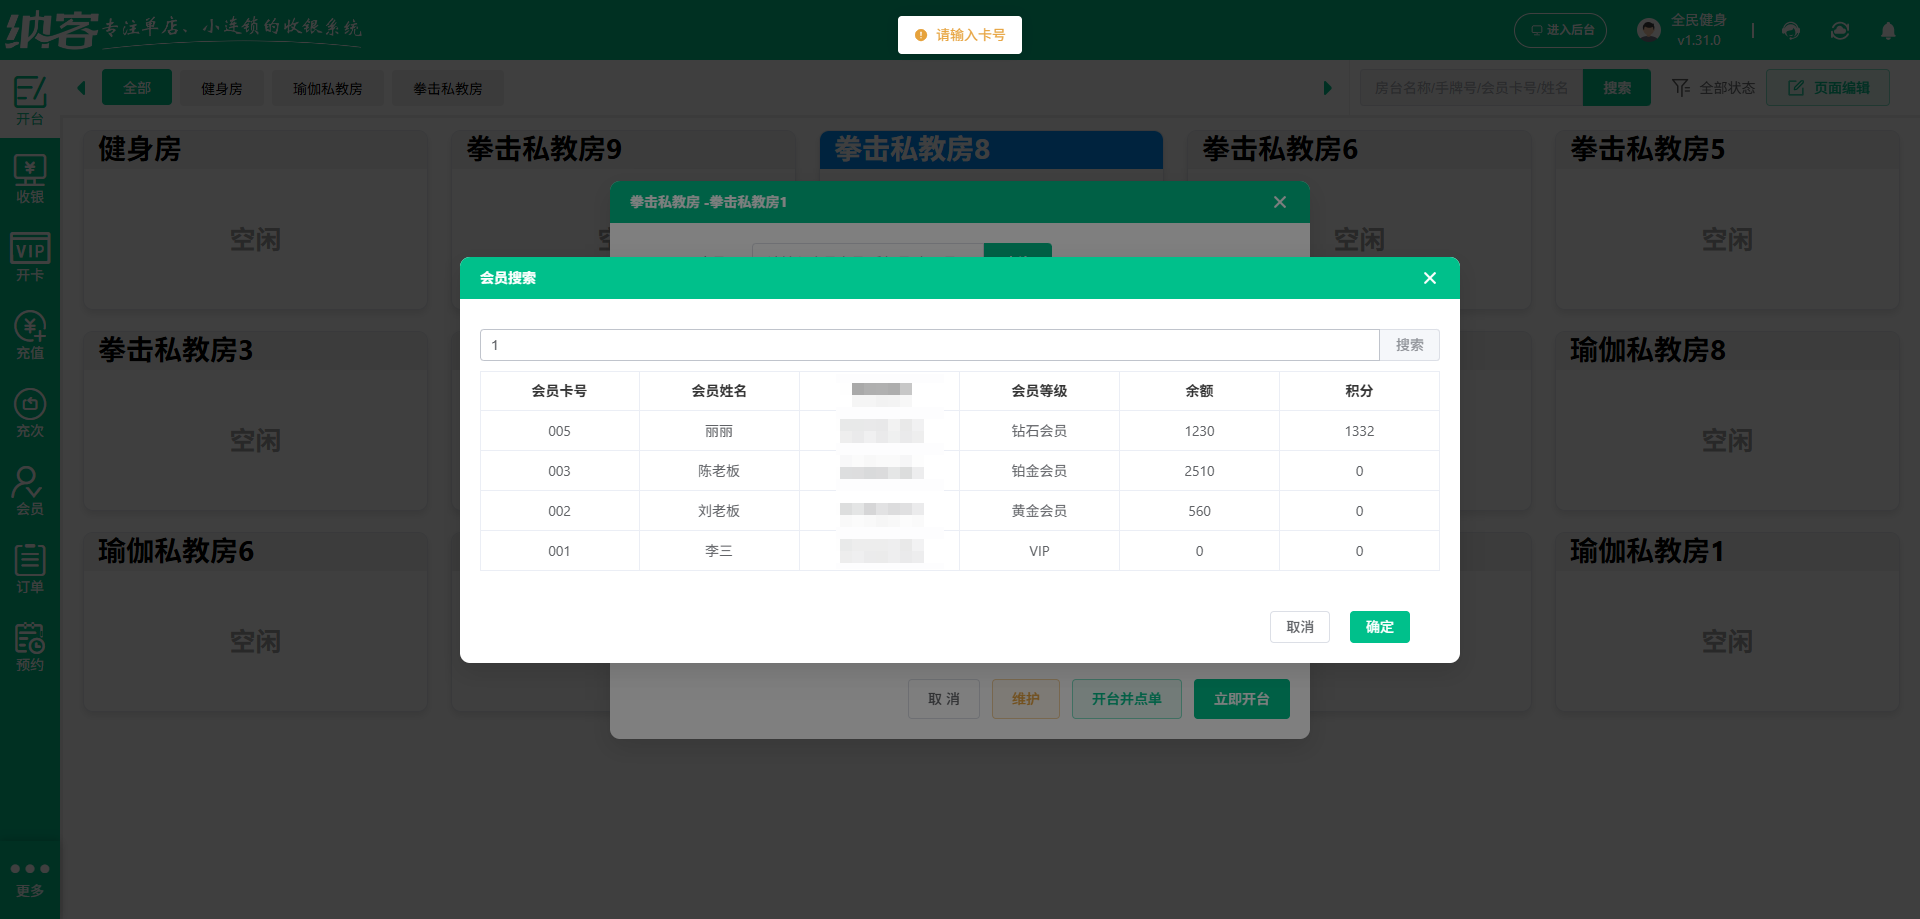Confirm selection with 确定 button

point(1379,627)
